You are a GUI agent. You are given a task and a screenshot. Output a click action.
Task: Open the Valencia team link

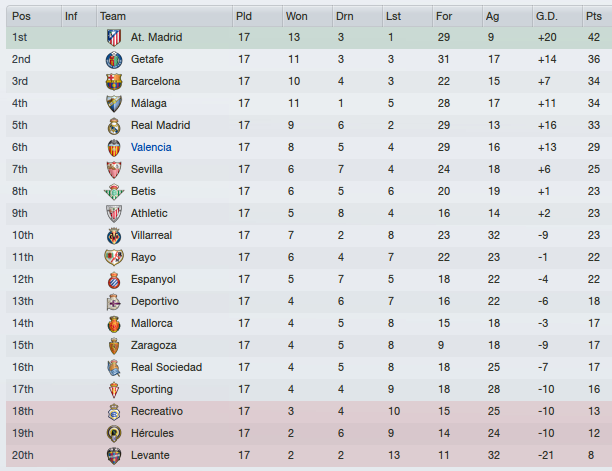[151, 148]
